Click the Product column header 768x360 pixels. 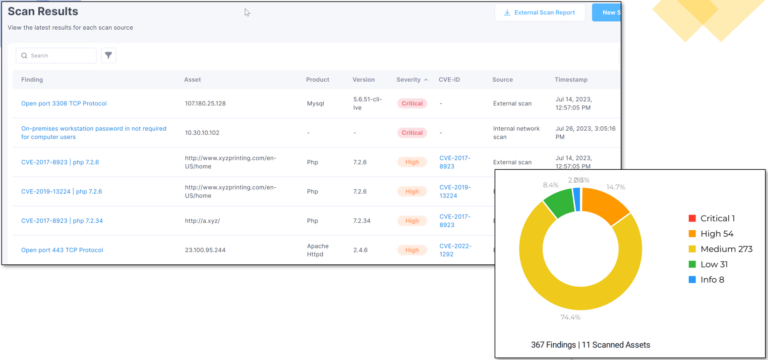tap(317, 79)
